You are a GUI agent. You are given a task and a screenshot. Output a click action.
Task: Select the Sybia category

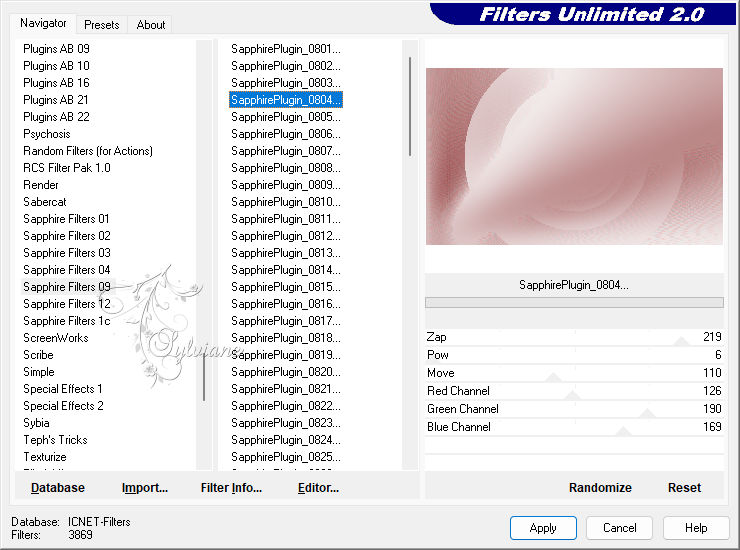[36, 423]
